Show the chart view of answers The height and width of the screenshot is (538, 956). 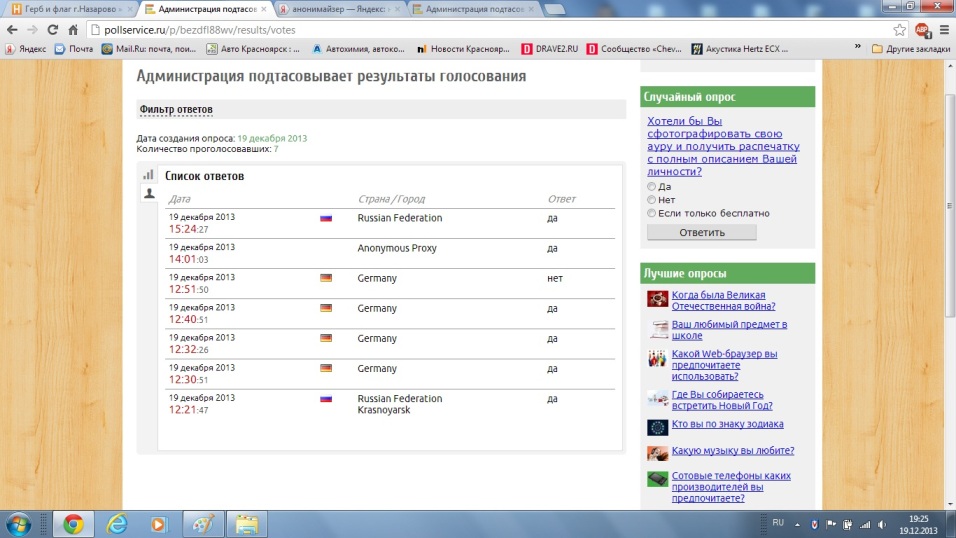148,175
